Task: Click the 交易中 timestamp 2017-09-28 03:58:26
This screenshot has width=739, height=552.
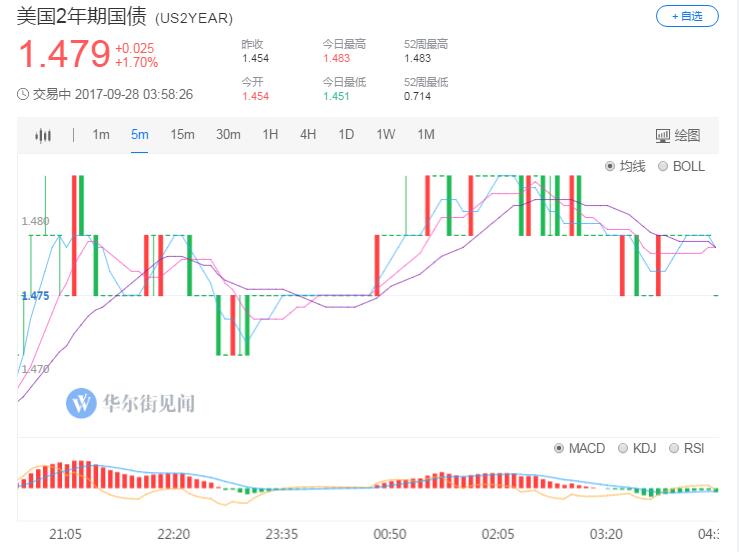Action: point(134,94)
